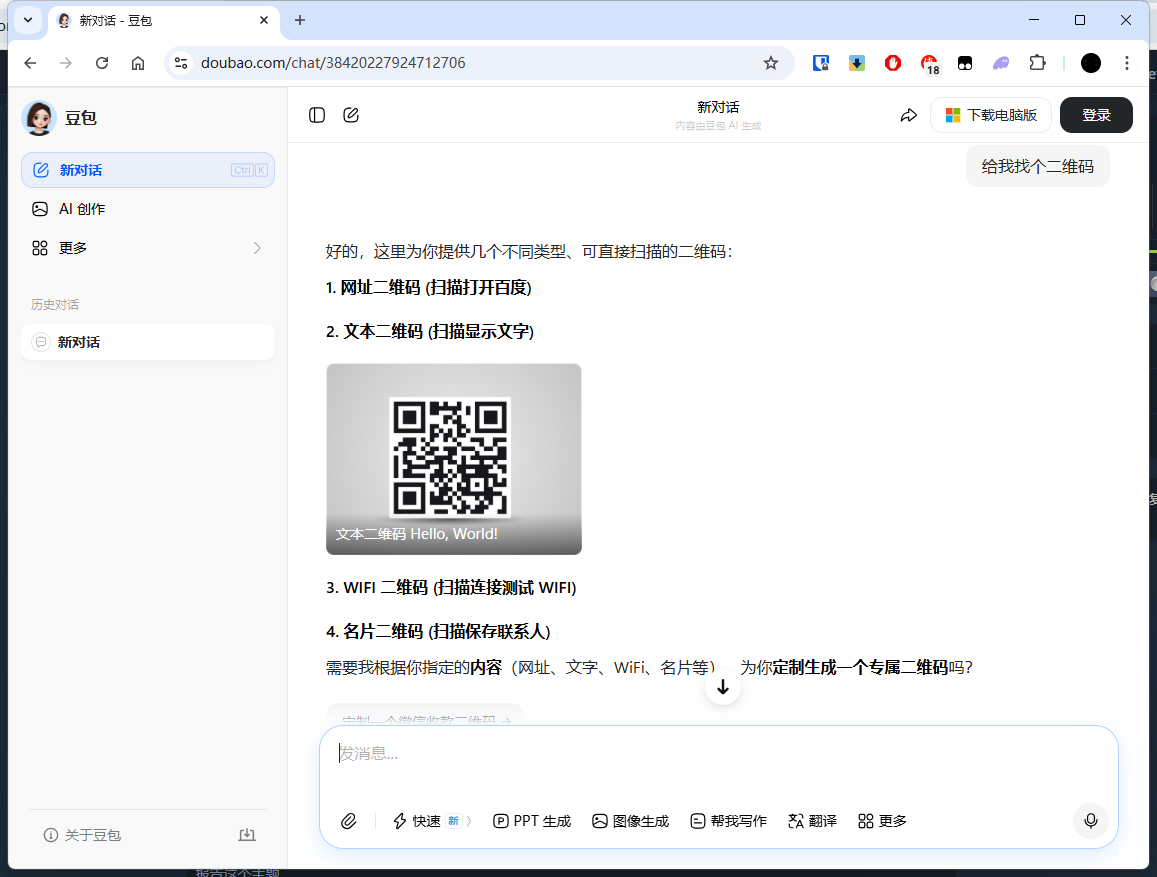1157x877 pixels.
Task: Open AI 创作 in the sidebar
Action: click(x=82, y=209)
